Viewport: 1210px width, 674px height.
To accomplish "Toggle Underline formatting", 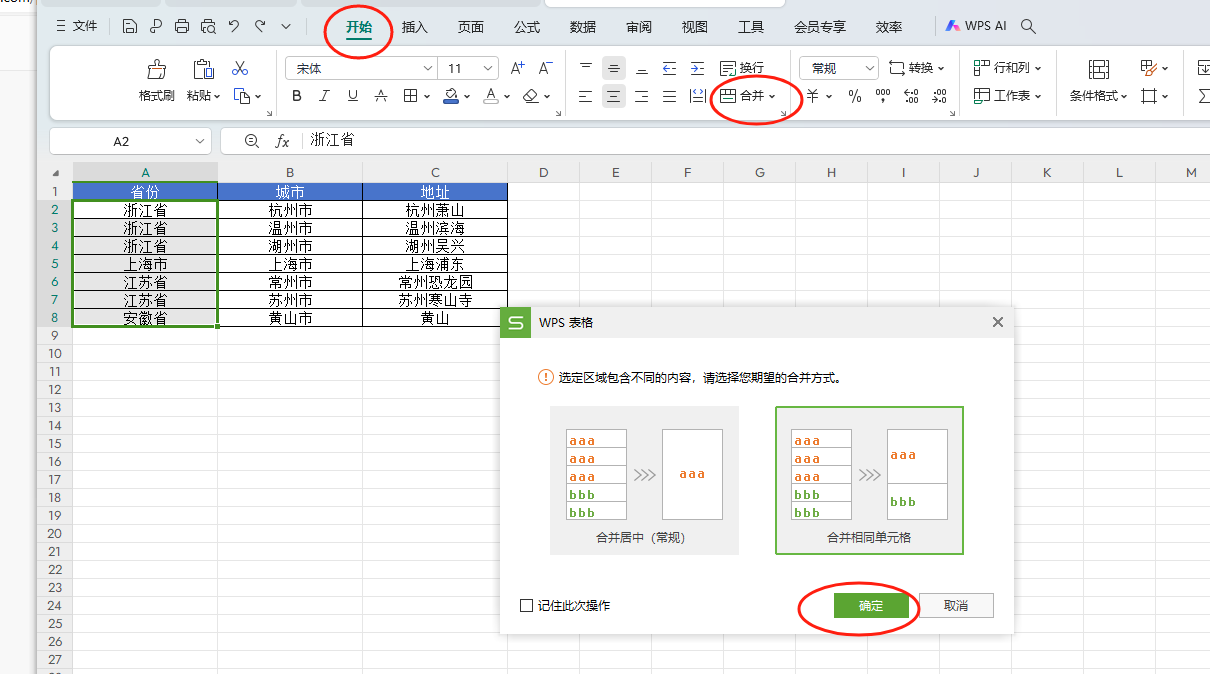I will pos(352,96).
